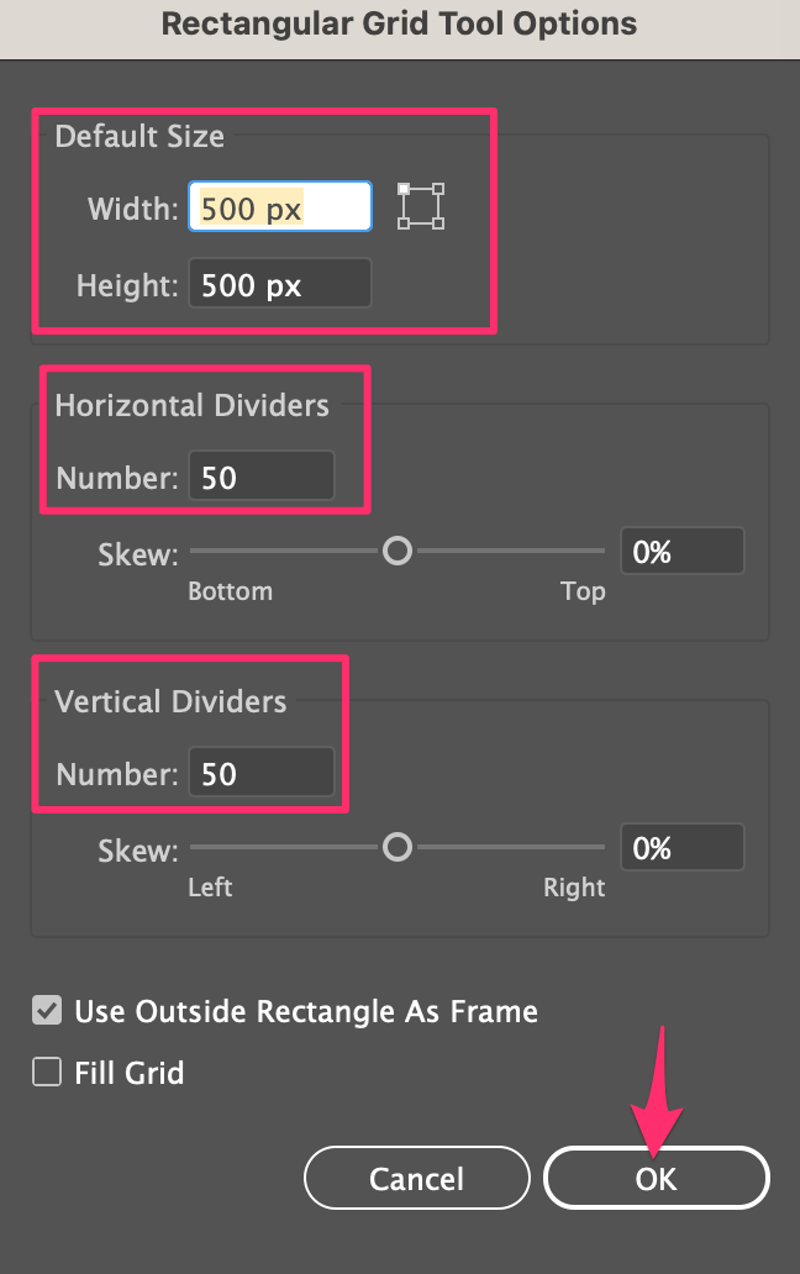The height and width of the screenshot is (1274, 800).
Task: Click the right edge anchor of the reference locator
Action: 438,206
